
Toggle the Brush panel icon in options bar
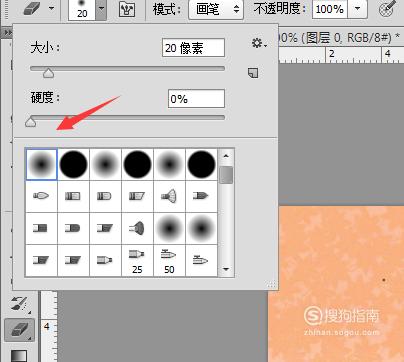click(127, 9)
